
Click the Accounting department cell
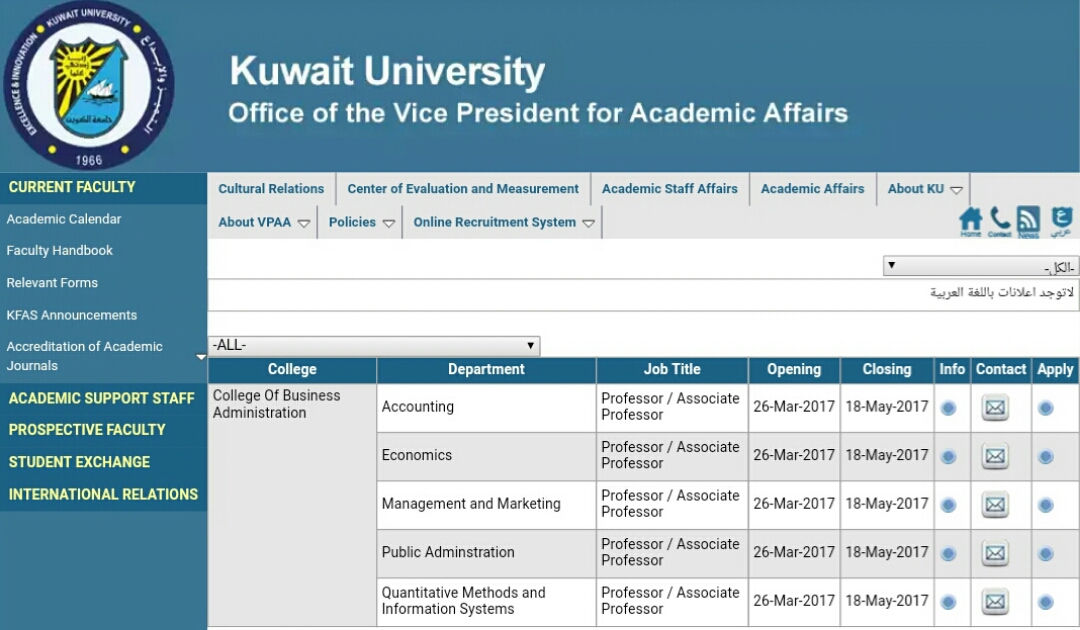[x=486, y=408]
